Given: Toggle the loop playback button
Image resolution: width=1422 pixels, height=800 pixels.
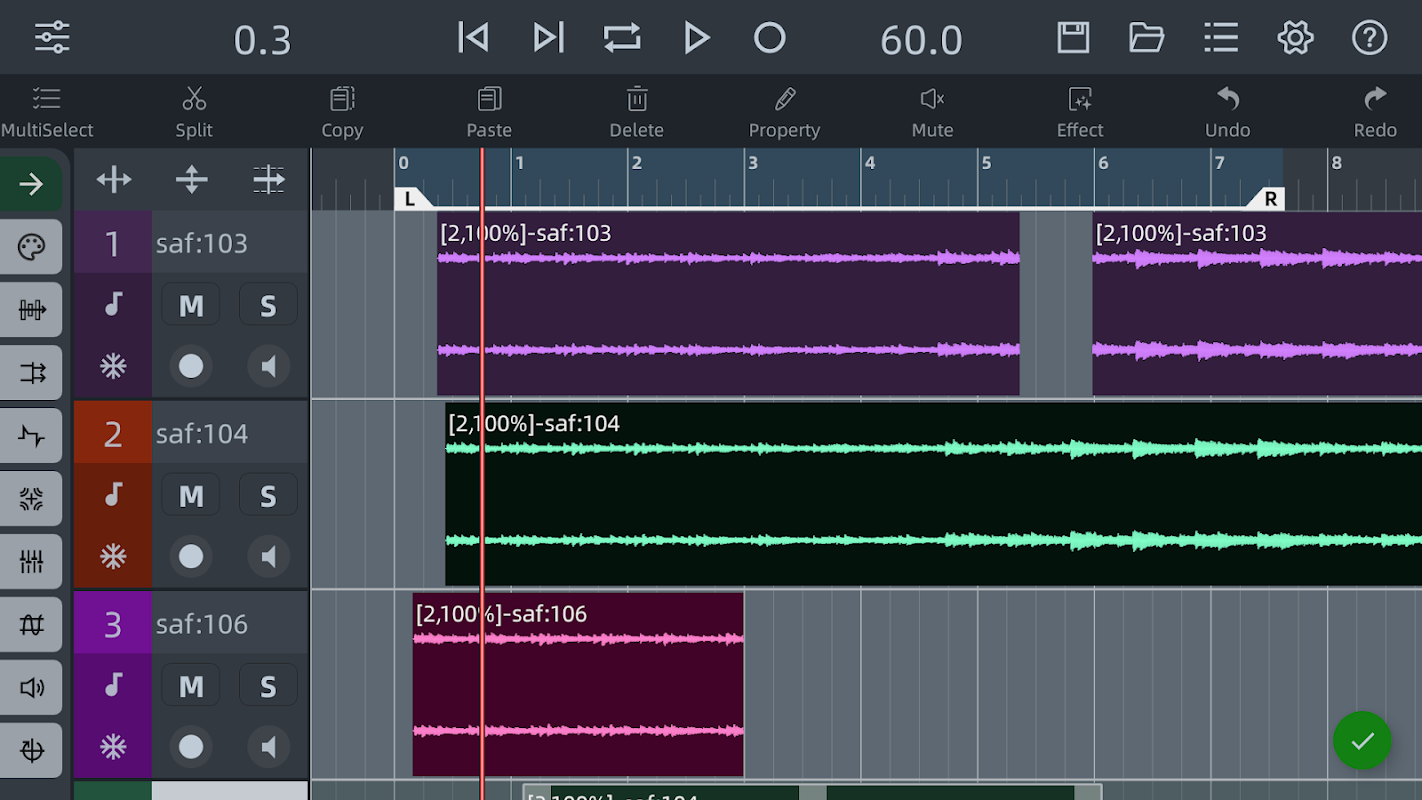Looking at the screenshot, I should pyautogui.click(x=622, y=38).
